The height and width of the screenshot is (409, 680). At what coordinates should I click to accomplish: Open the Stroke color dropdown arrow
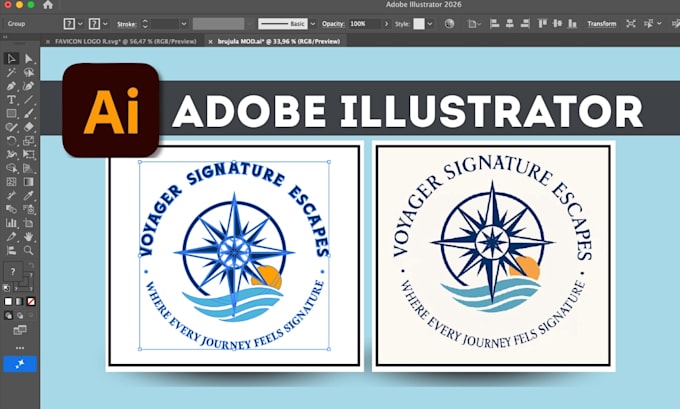click(x=105, y=24)
